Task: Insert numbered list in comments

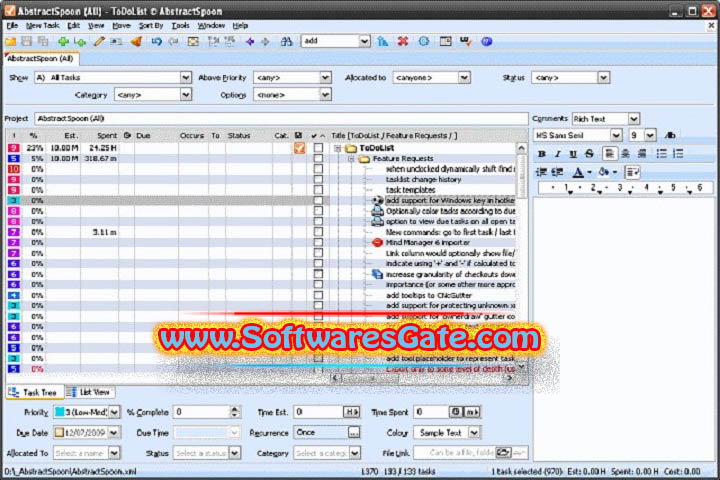Action: coord(678,154)
